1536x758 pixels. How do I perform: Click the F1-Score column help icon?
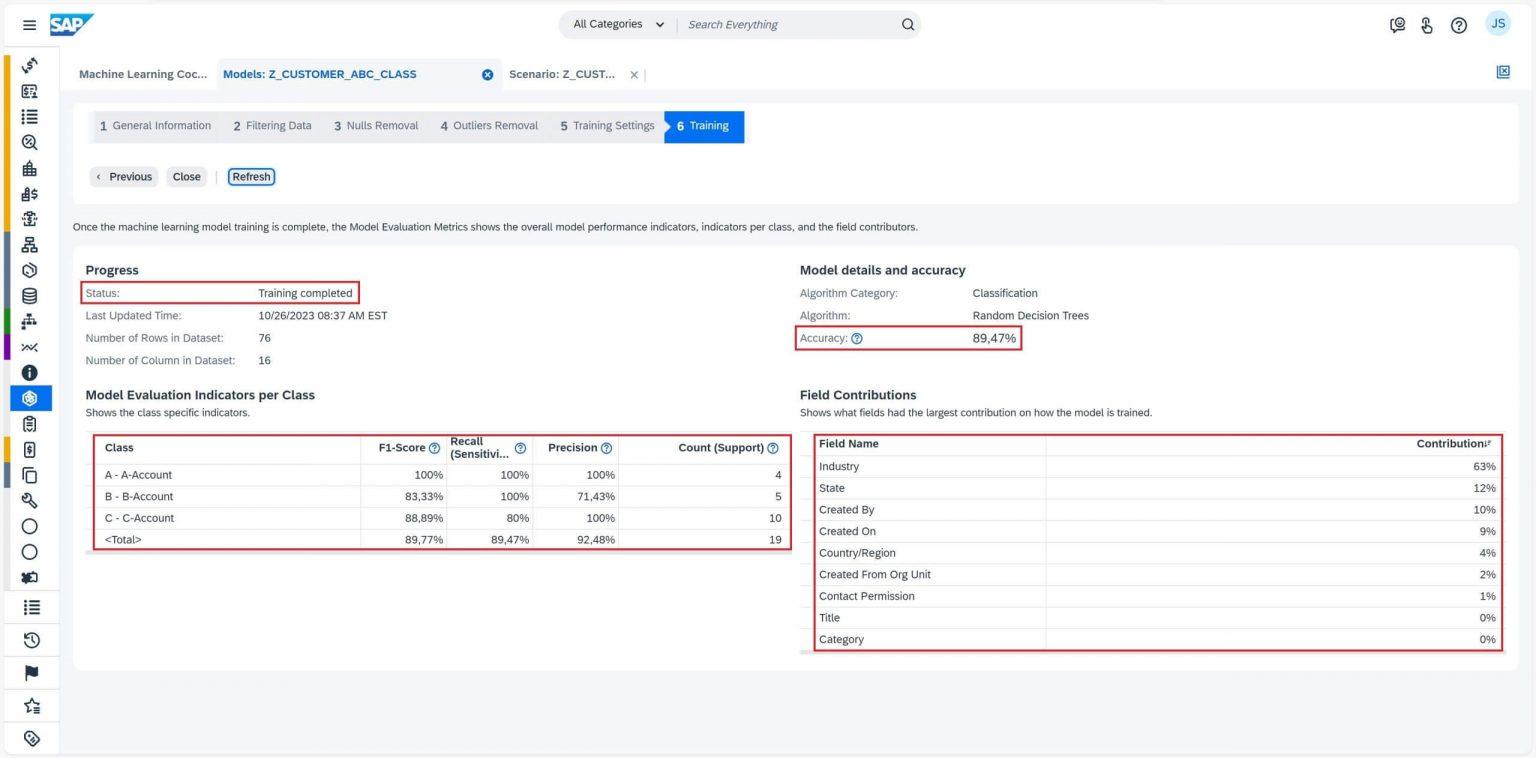click(x=434, y=448)
